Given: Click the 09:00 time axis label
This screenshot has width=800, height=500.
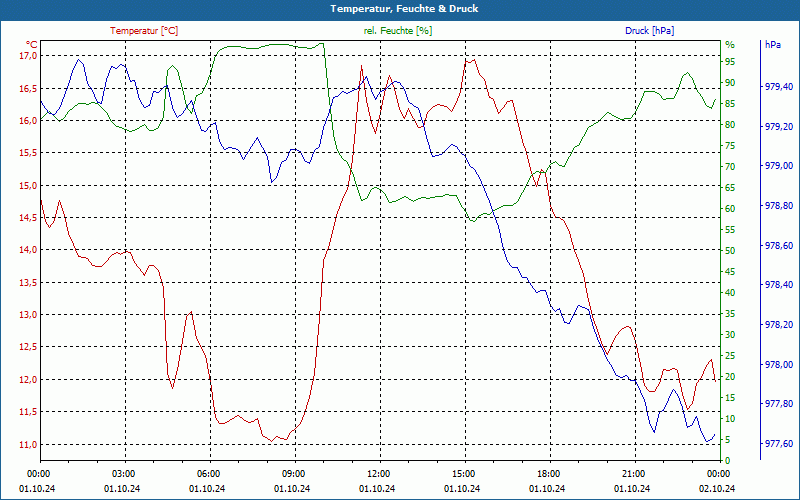Looking at the screenshot, I should coord(293,473).
